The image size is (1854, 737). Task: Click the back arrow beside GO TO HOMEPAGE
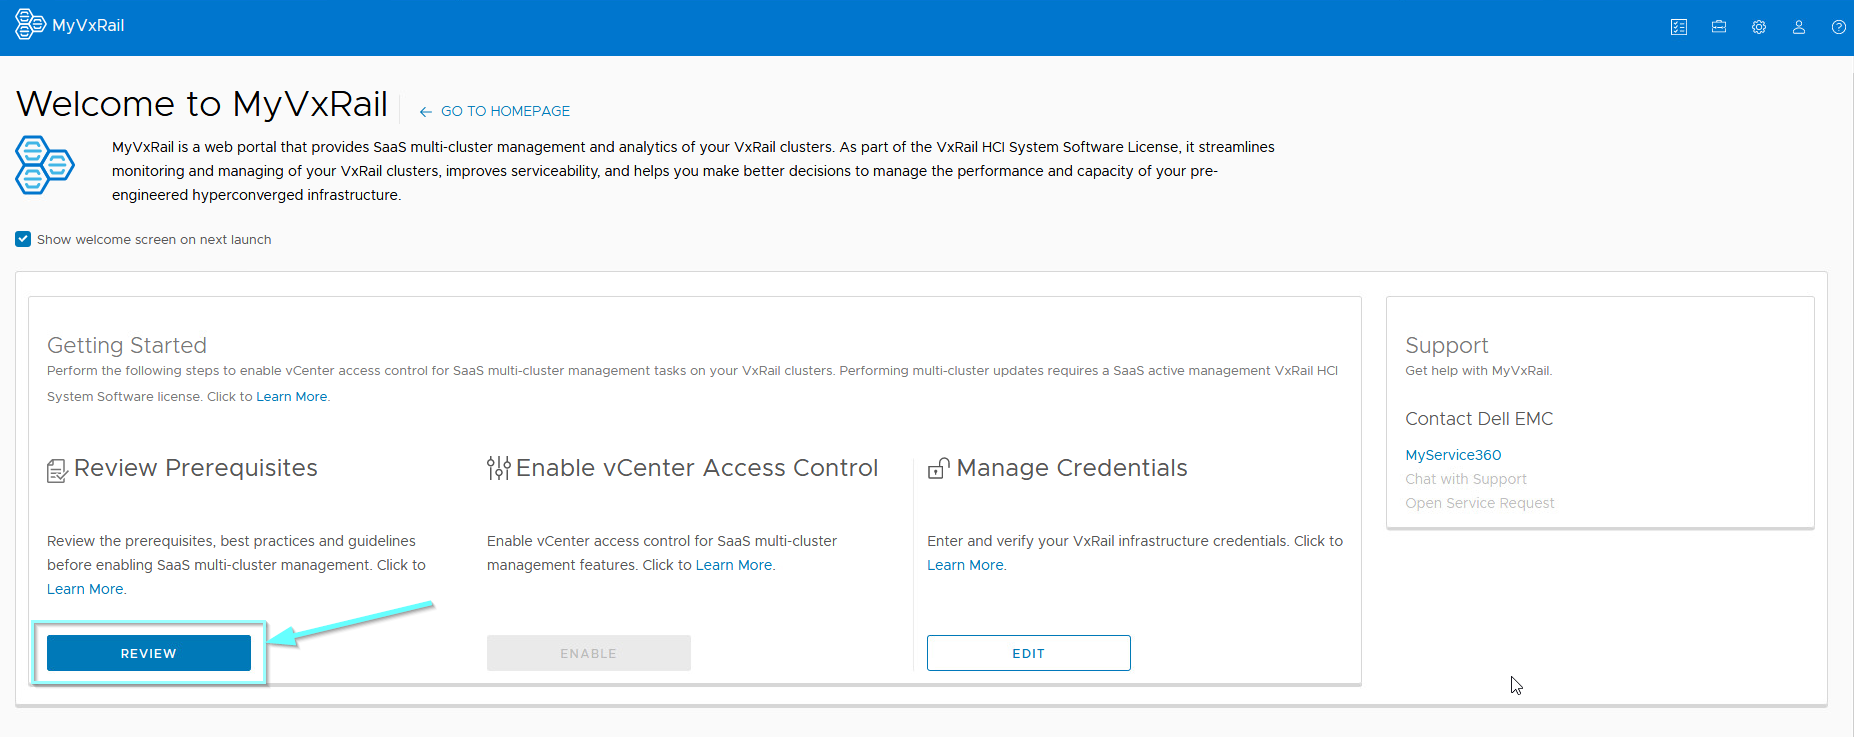tap(426, 112)
